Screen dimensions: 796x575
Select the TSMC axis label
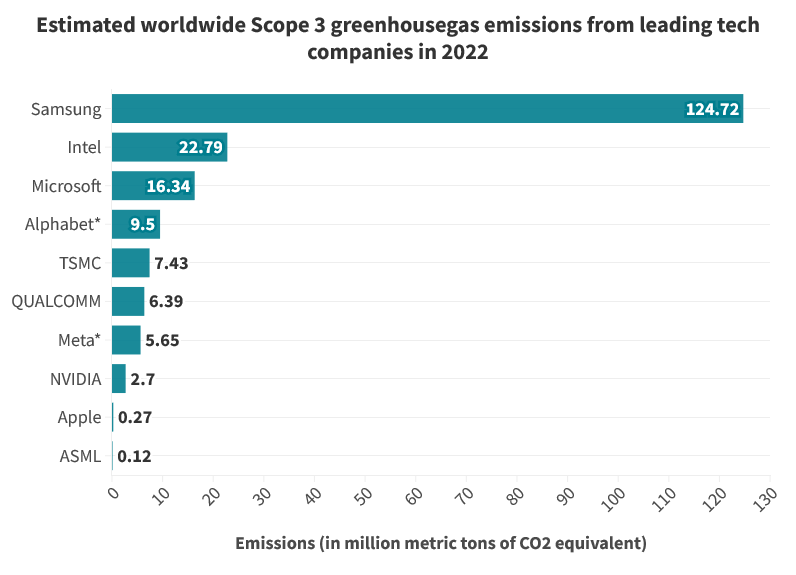click(x=80, y=263)
